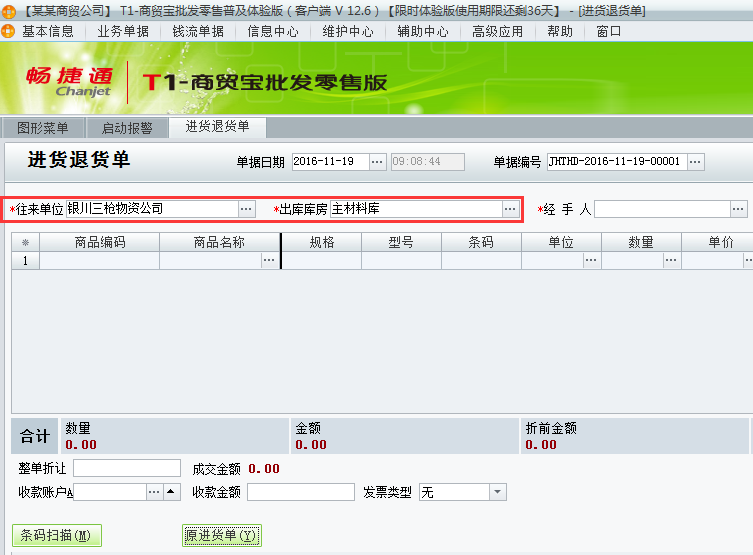Screen dimensions: 753x555
Task: Browse 收款账户 with ellipsis button
Action: click(x=154, y=492)
